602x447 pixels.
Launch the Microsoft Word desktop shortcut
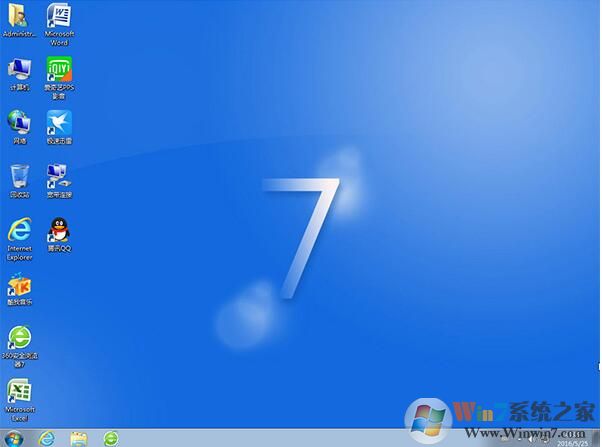click(x=59, y=24)
